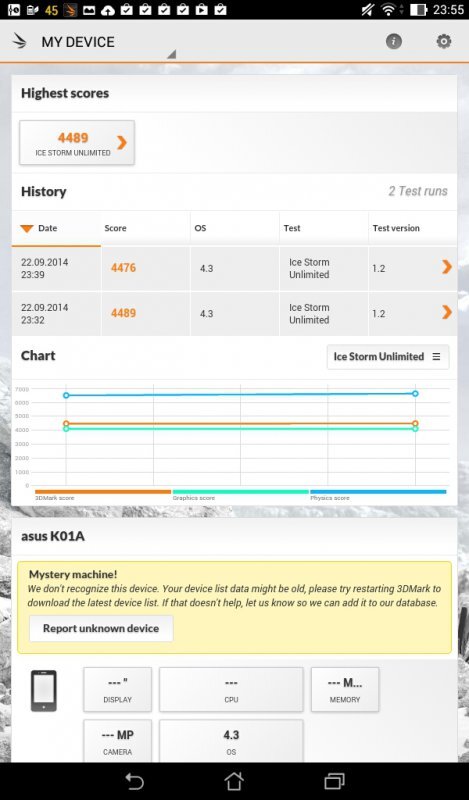Screen dimensions: 469x800
Task: Sort history by Score column
Action: [x=145, y=228]
